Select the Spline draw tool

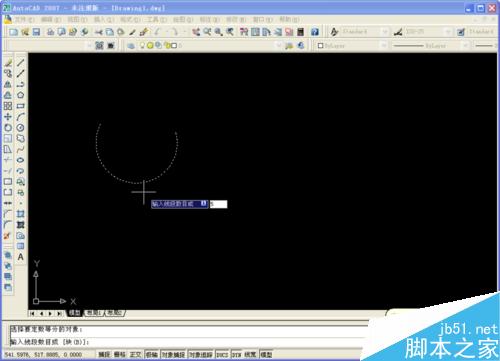coord(21,149)
